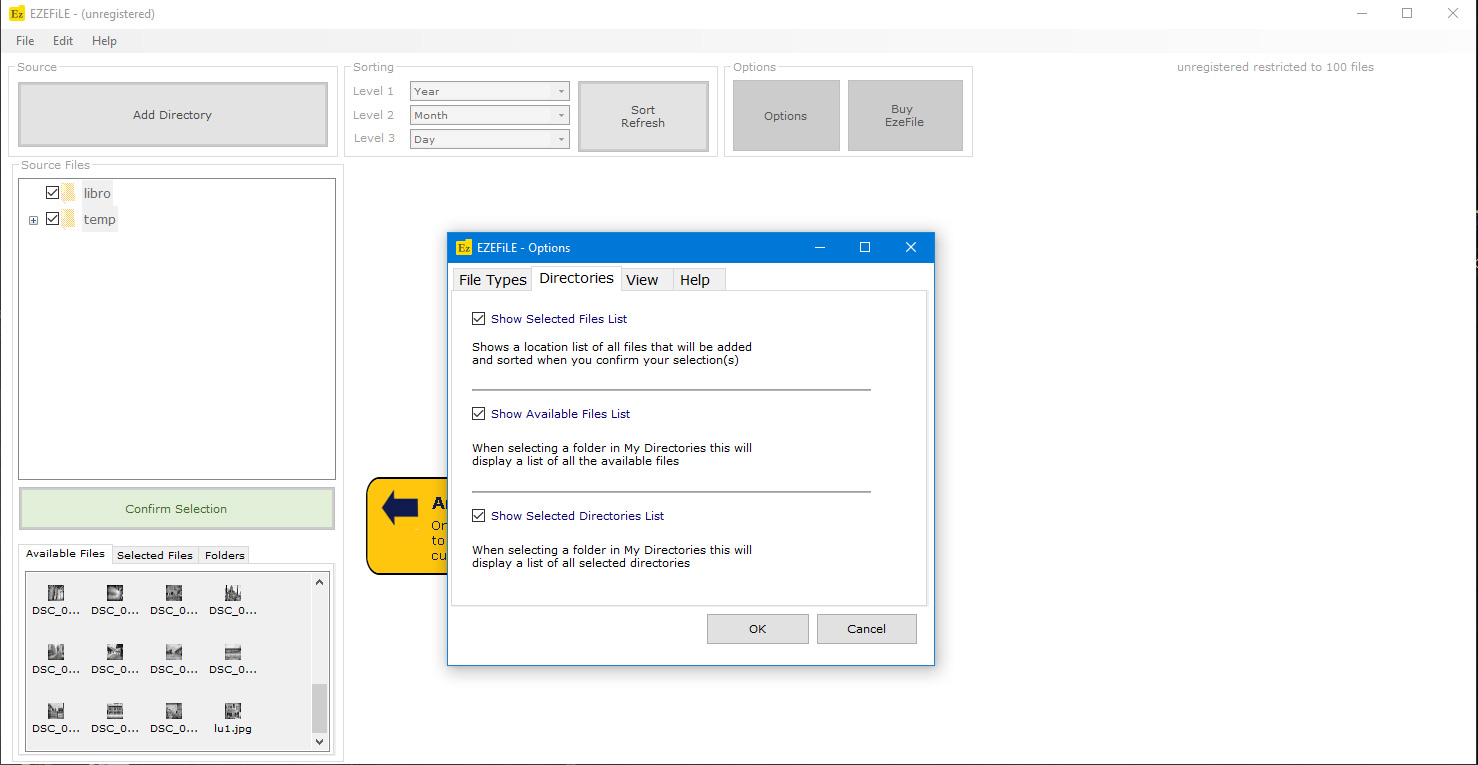The width and height of the screenshot is (1478, 765).
Task: Open the Level 2 Month dropdown
Action: coord(490,115)
